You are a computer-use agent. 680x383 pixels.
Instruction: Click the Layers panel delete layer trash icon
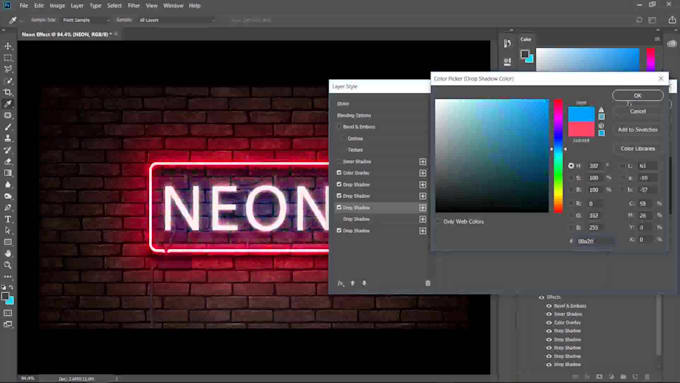pyautogui.click(x=647, y=377)
